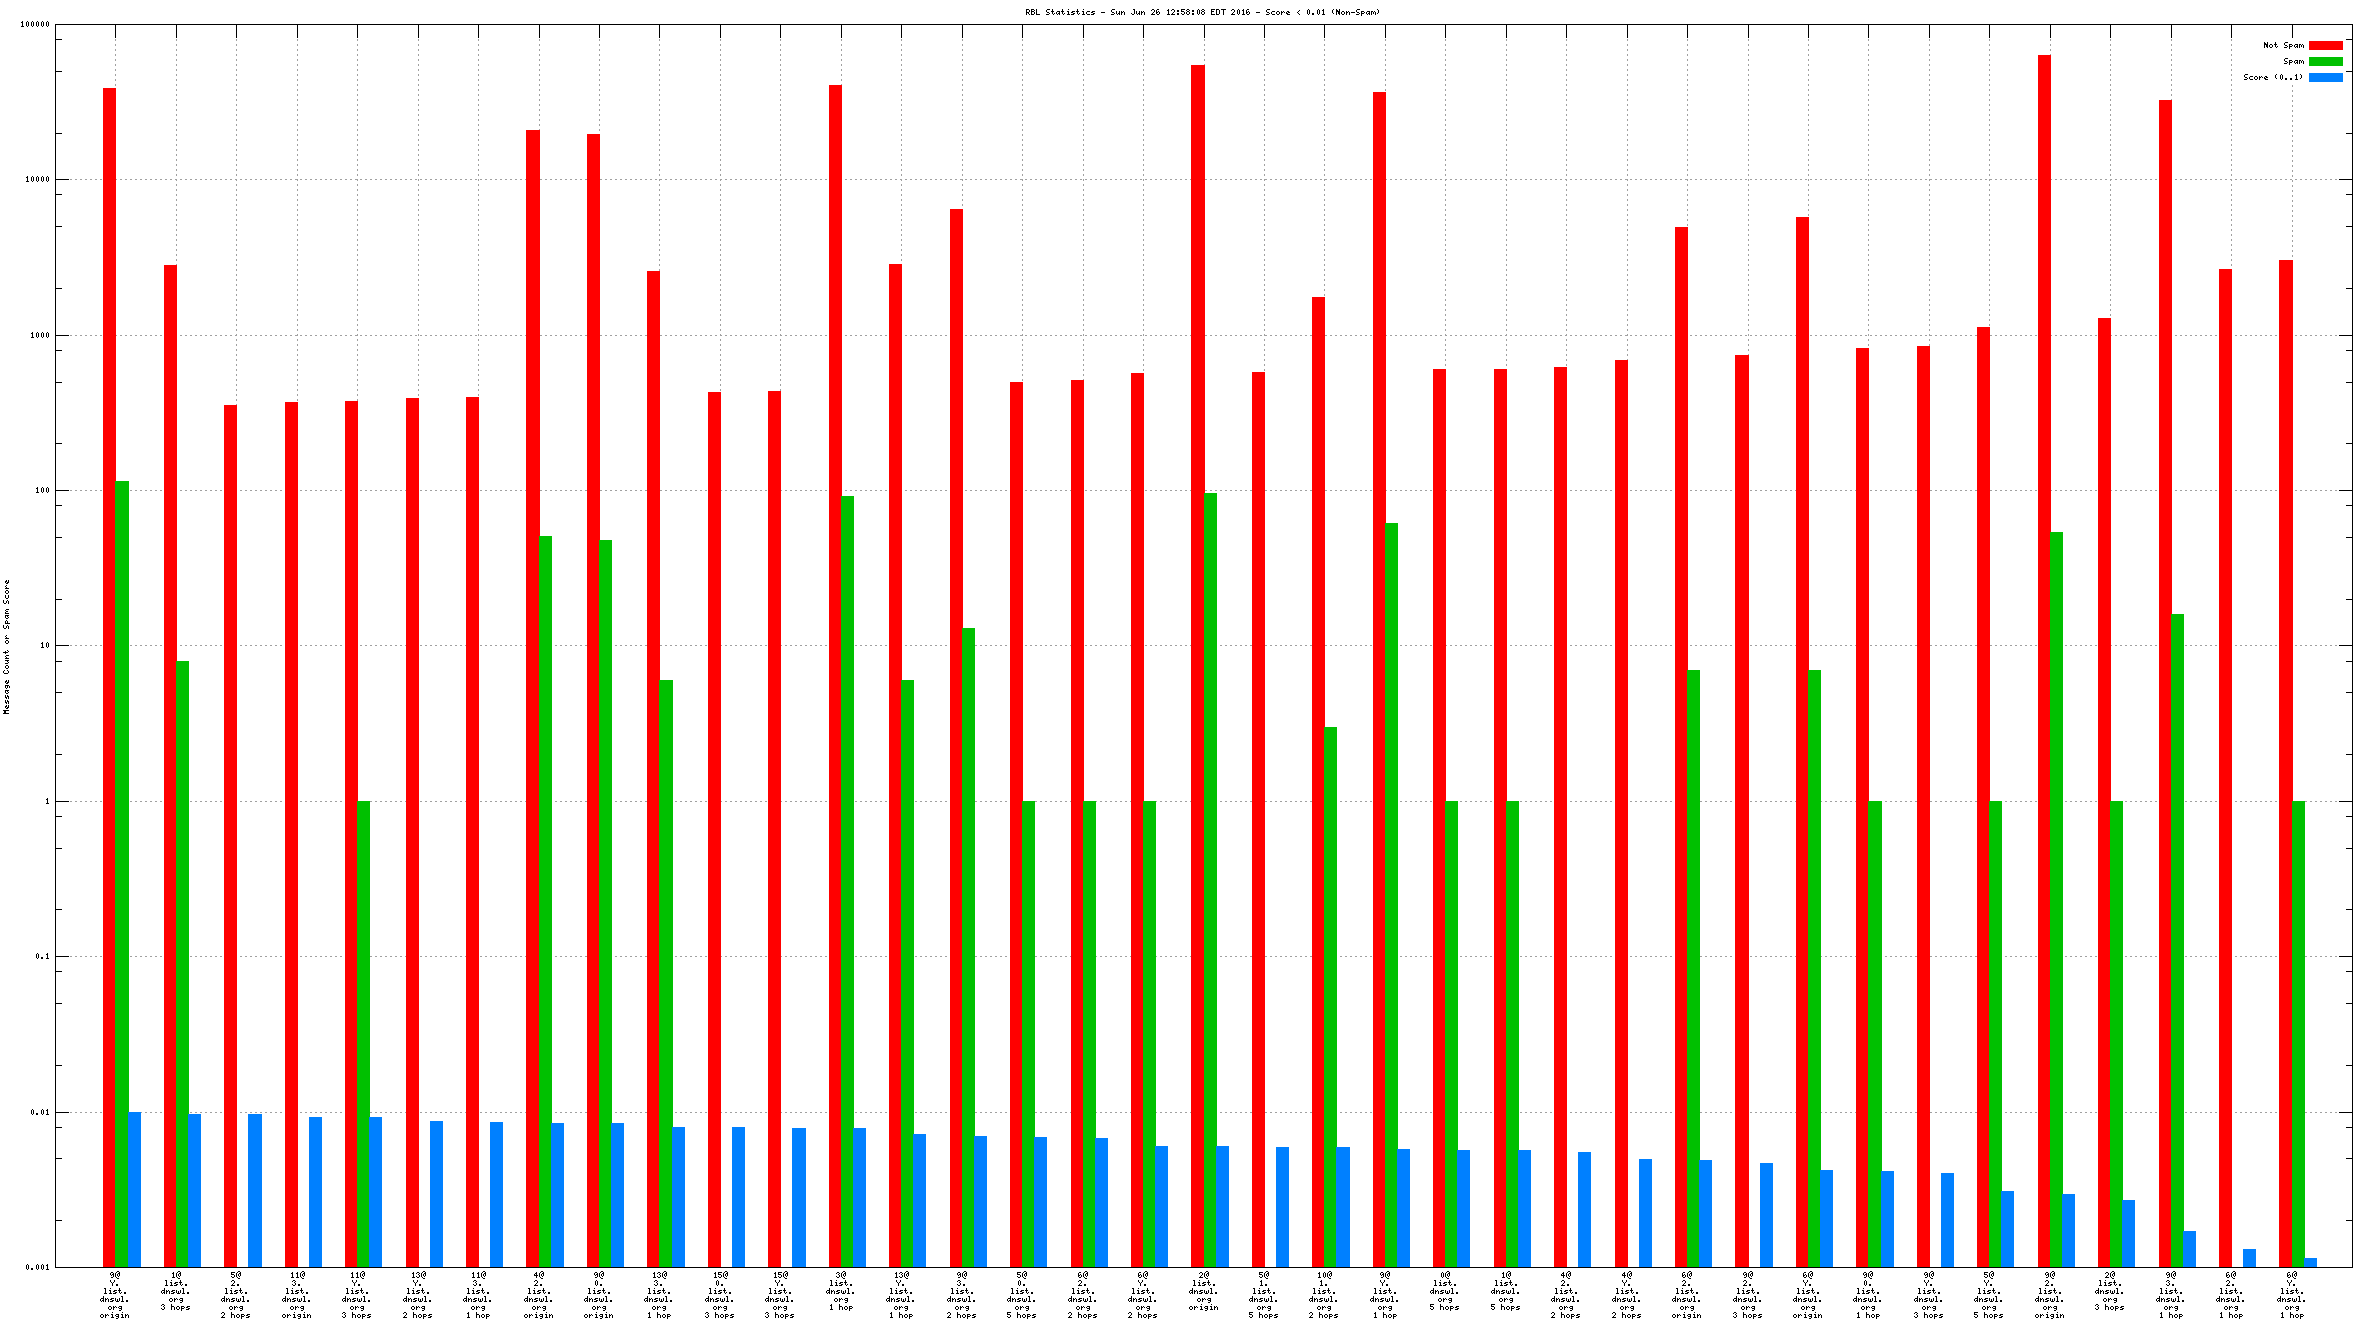2368x1332 pixels.
Task: Click green Spam bar for '9@ 3. 1 hop'
Action: [x=2177, y=941]
